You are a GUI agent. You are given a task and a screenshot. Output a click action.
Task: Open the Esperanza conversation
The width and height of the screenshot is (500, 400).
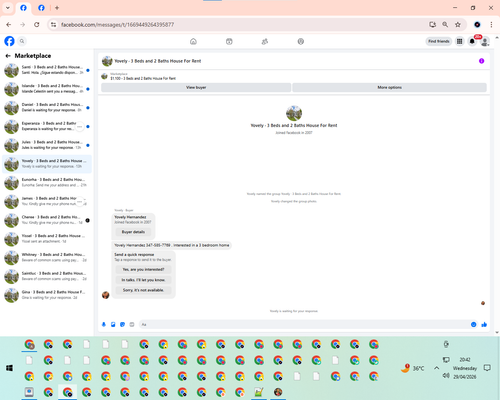47,126
